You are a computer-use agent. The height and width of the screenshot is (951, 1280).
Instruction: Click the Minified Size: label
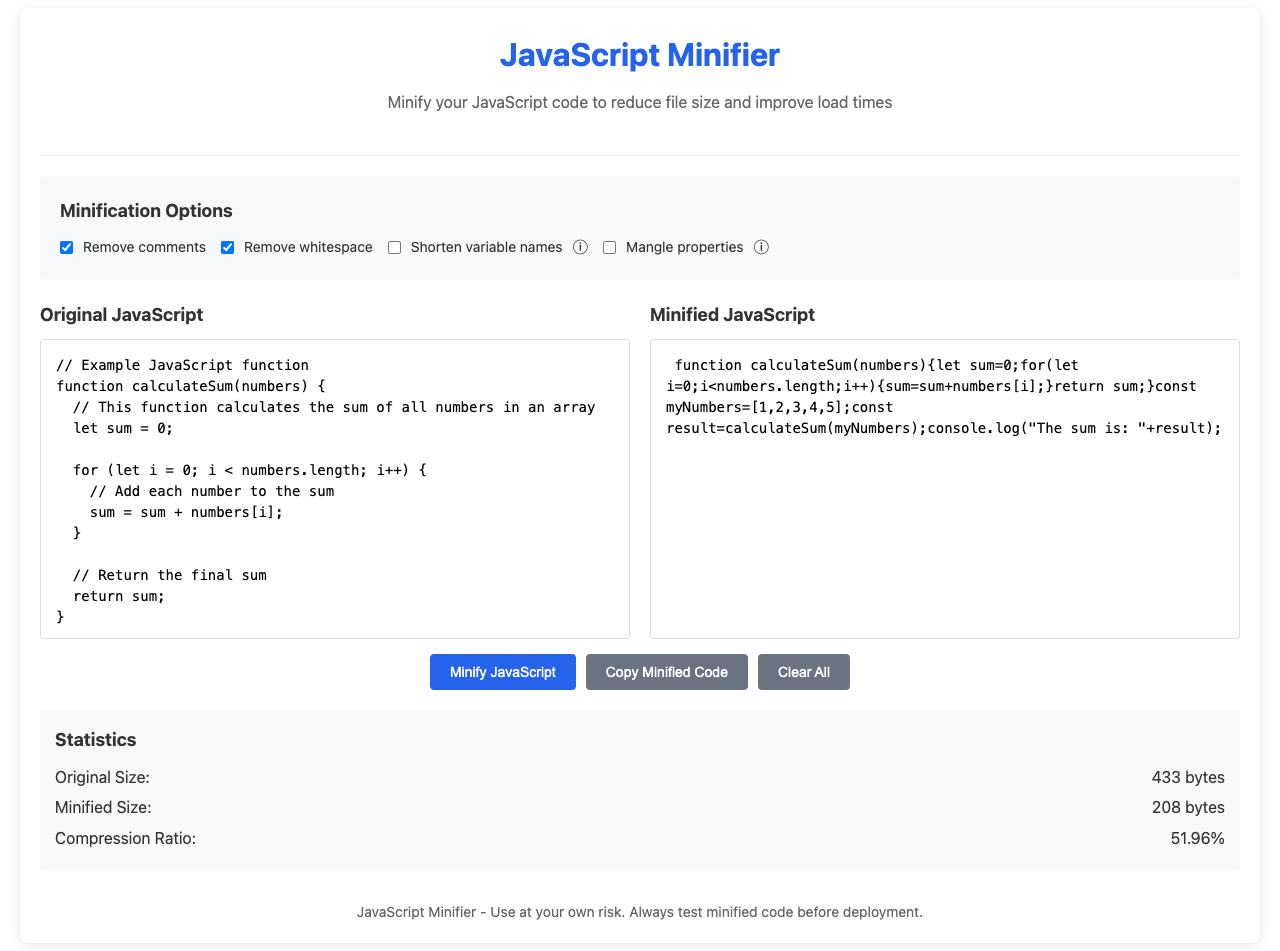103,808
